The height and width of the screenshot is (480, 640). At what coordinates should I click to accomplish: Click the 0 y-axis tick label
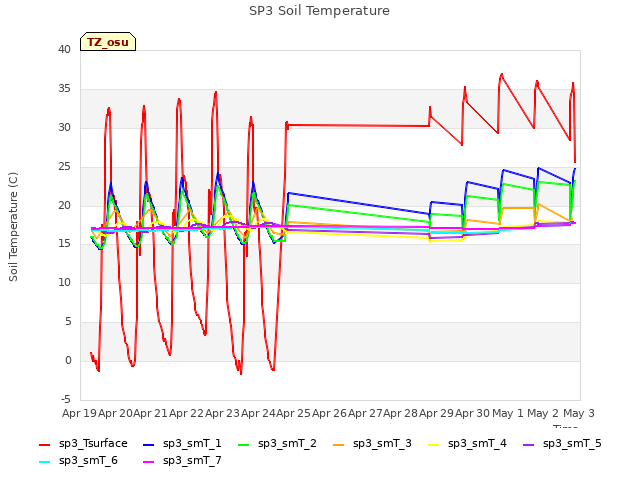[68, 360]
